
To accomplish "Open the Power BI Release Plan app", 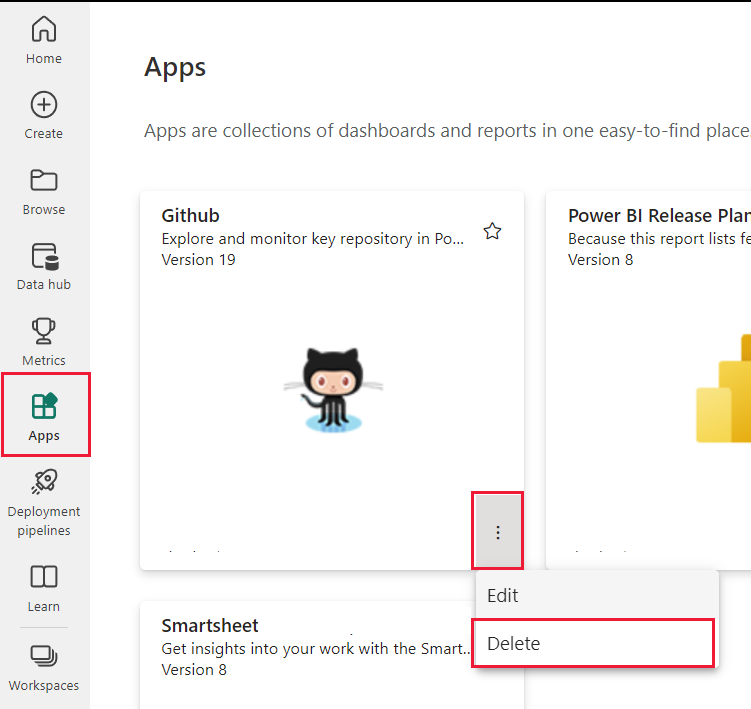I will 659,216.
